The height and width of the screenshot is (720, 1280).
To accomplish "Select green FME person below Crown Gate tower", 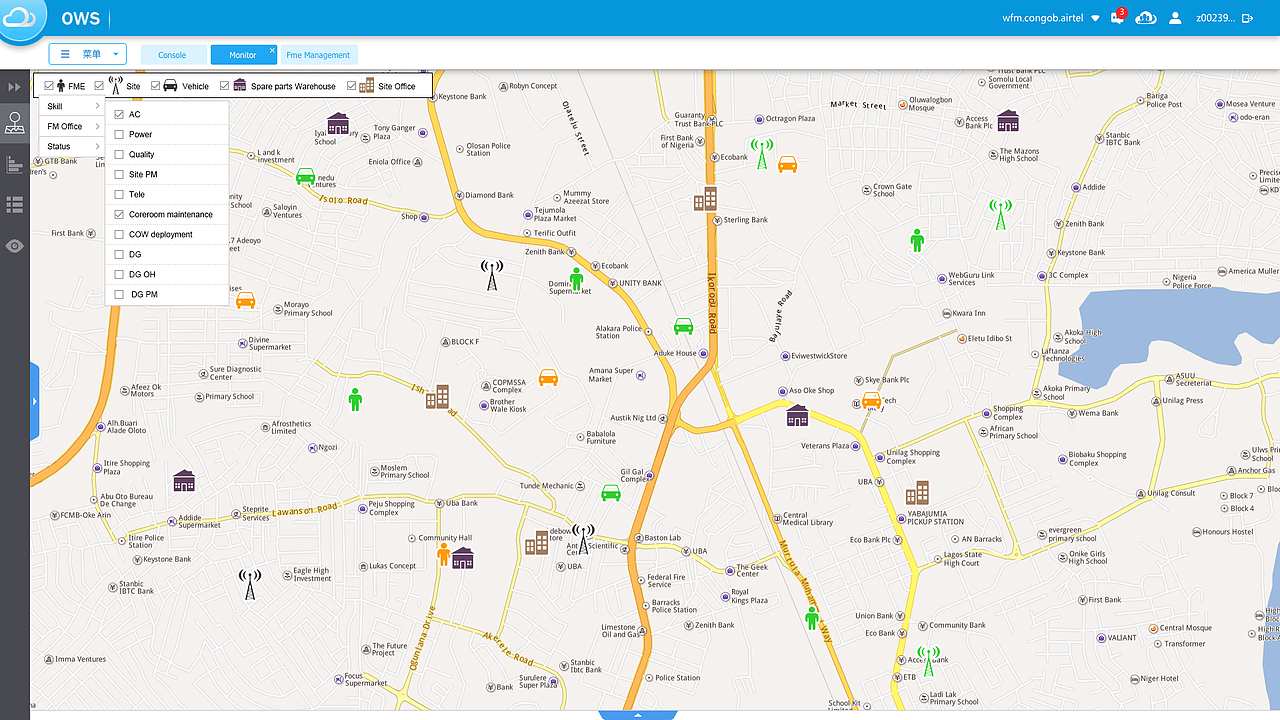I will click(x=917, y=240).
